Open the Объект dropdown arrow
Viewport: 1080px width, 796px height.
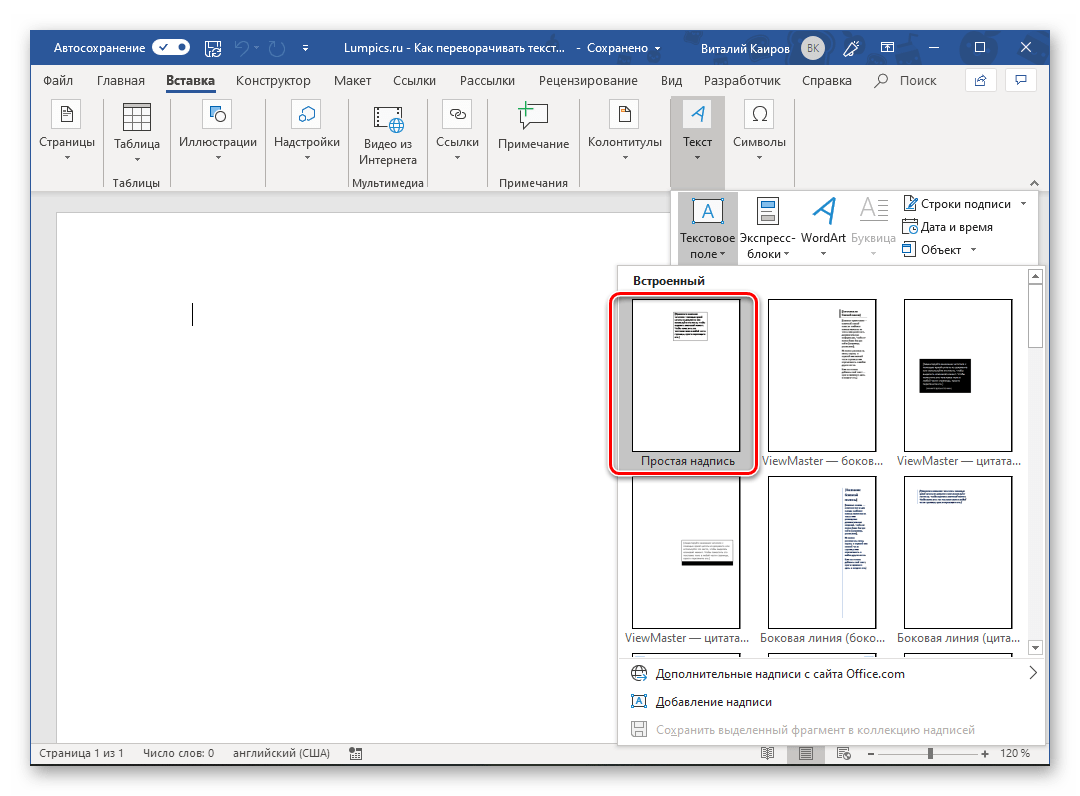[x=973, y=249]
